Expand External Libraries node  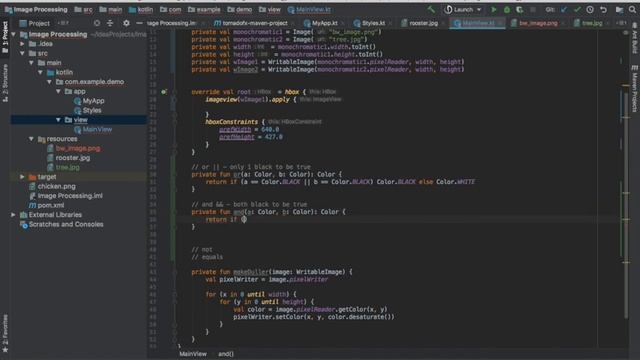pyautogui.click(x=13, y=215)
